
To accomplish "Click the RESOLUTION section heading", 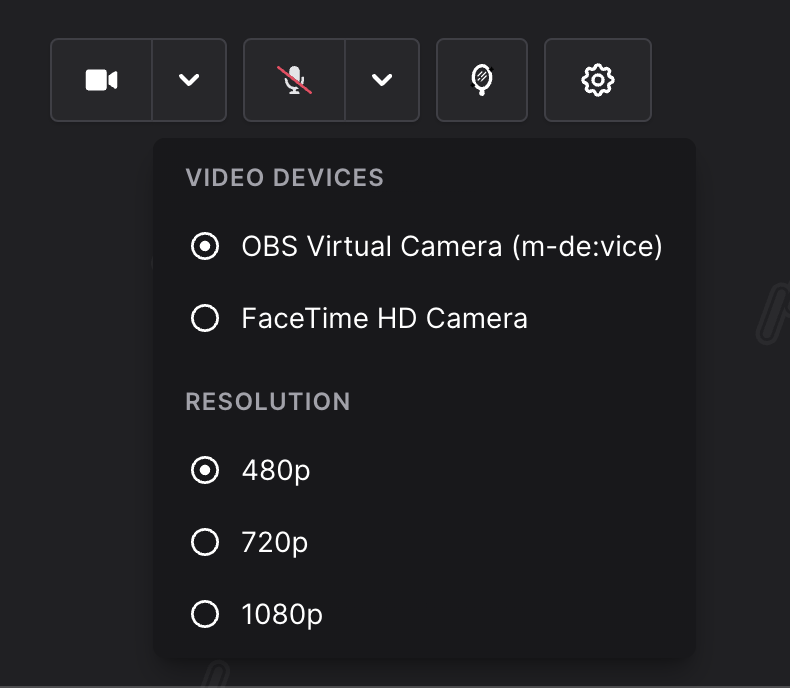I will coord(268,402).
